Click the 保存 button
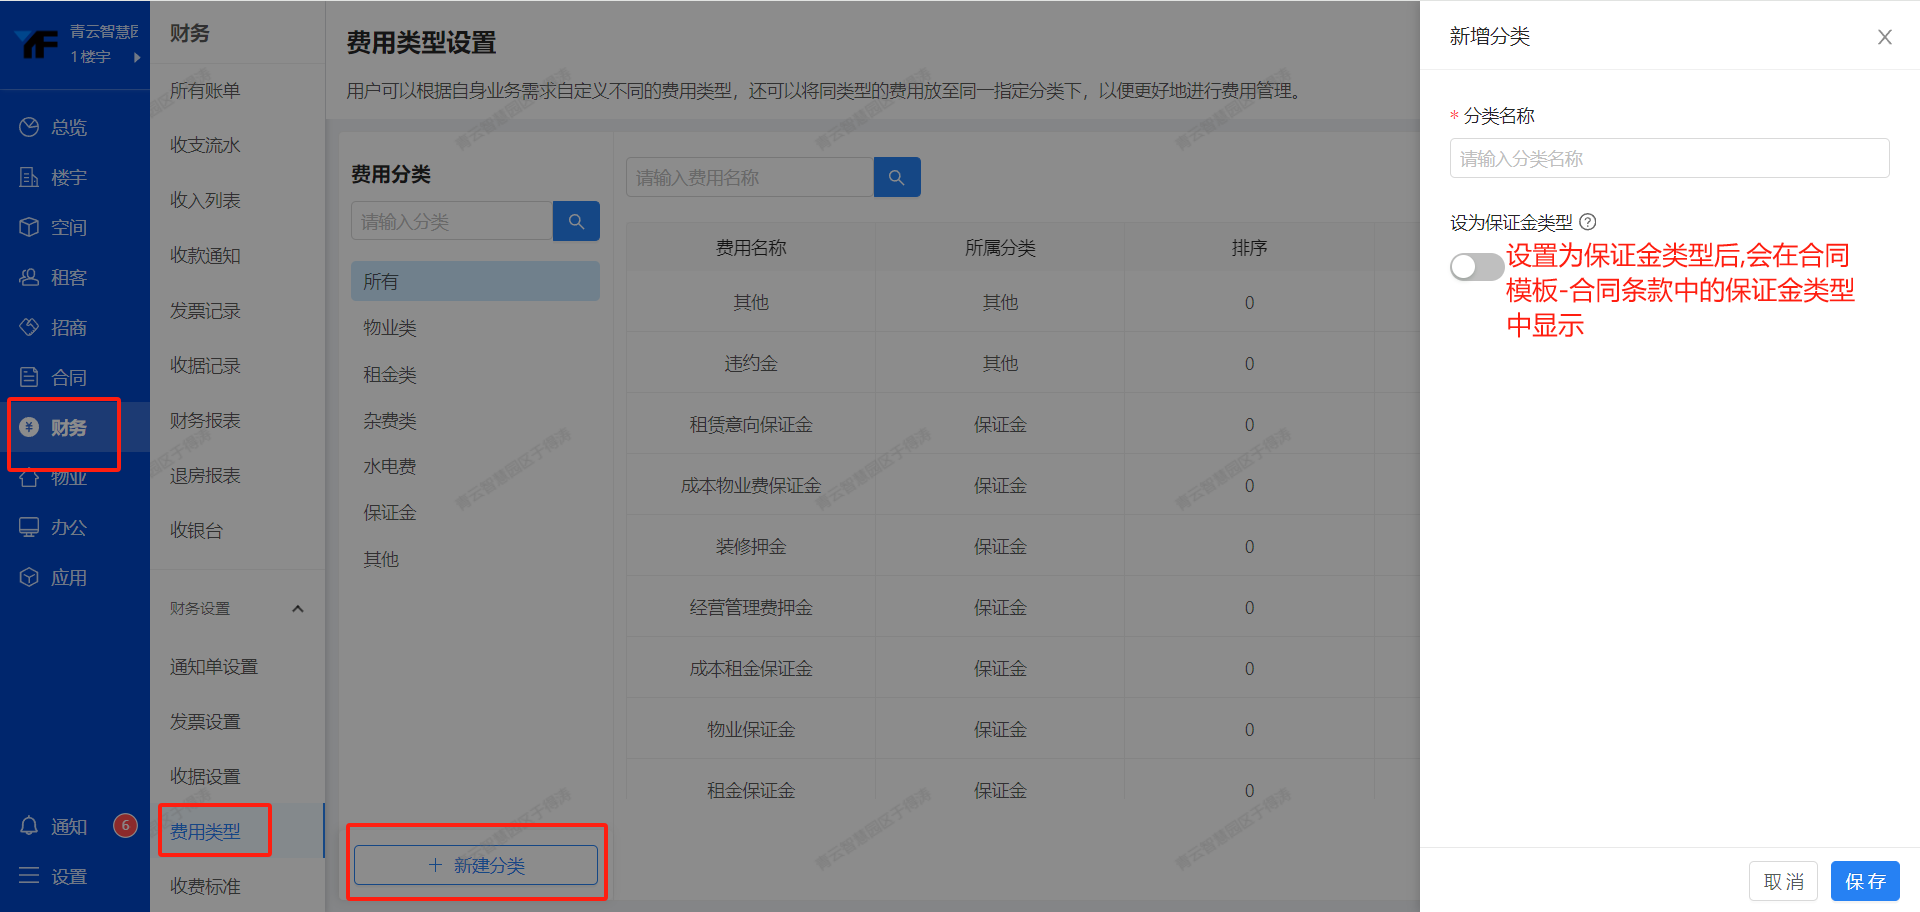The height and width of the screenshot is (912, 1920). point(1864,881)
